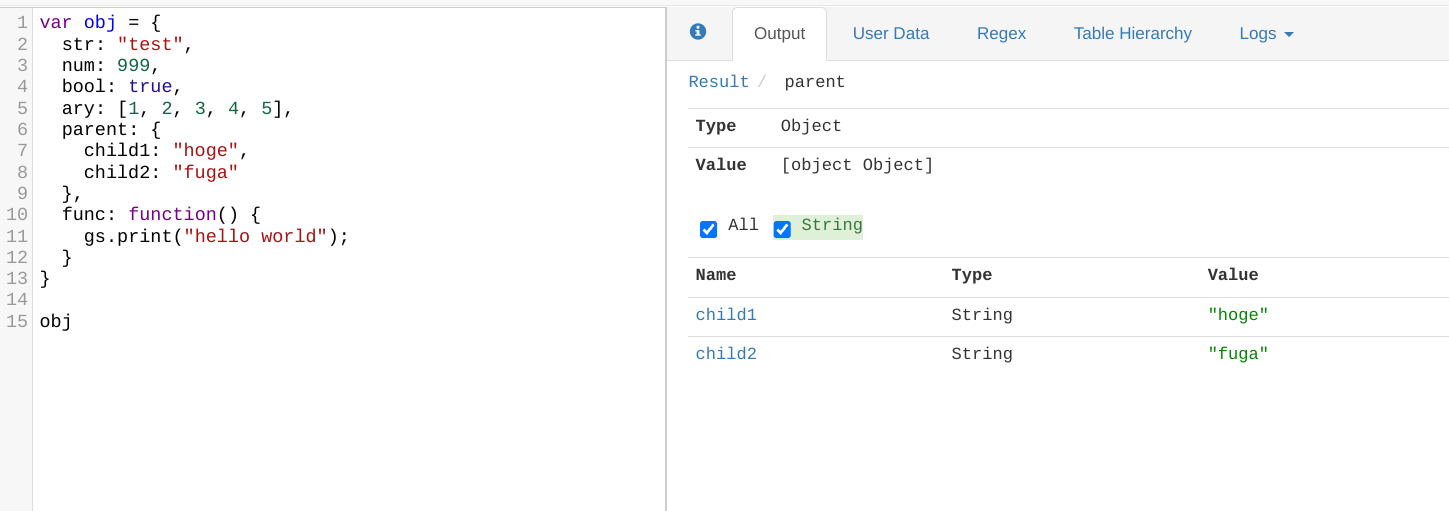This screenshot has width=1449, height=511.
Task: Switch to the Regex tab
Action: point(1001,34)
